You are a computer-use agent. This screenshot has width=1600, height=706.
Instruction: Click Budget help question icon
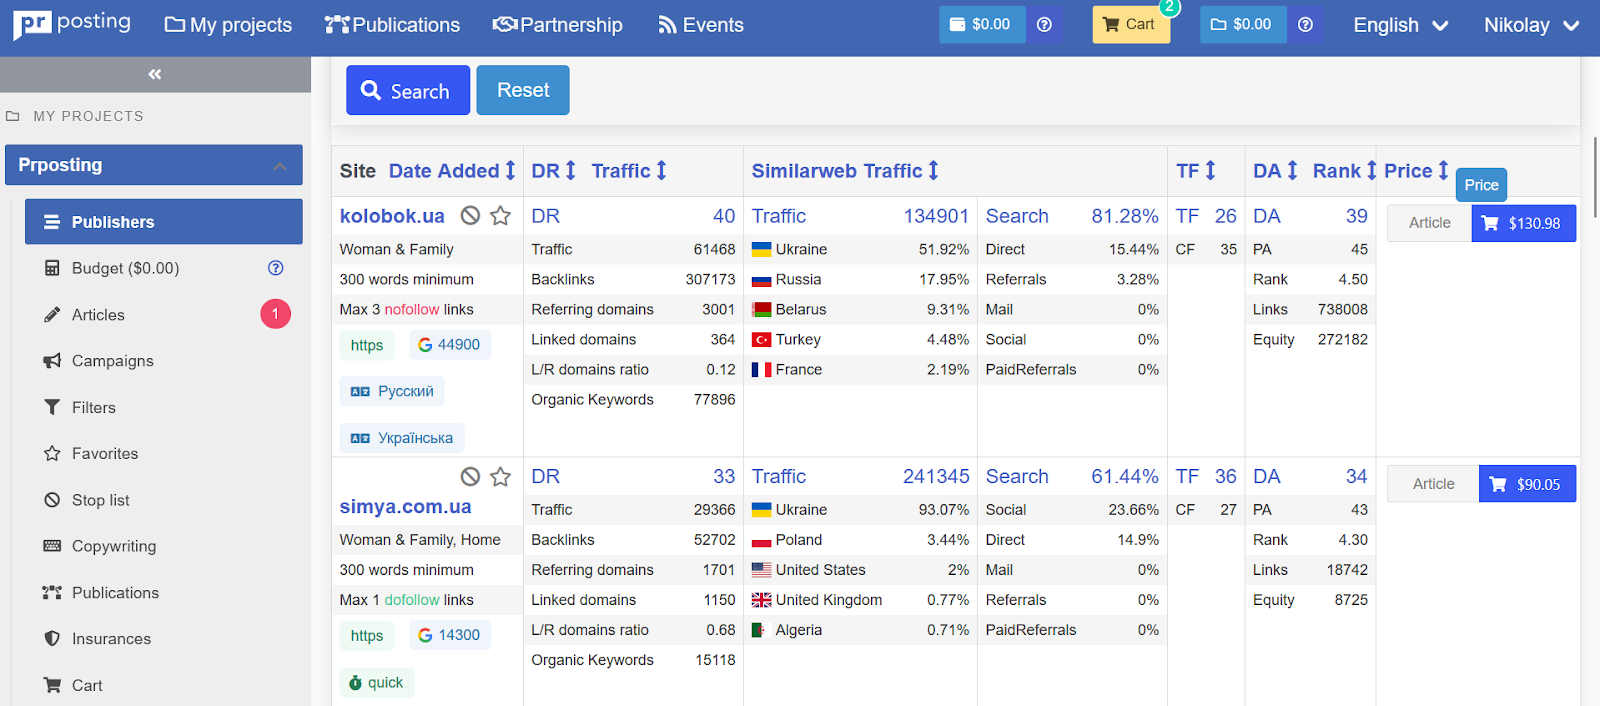[276, 268]
